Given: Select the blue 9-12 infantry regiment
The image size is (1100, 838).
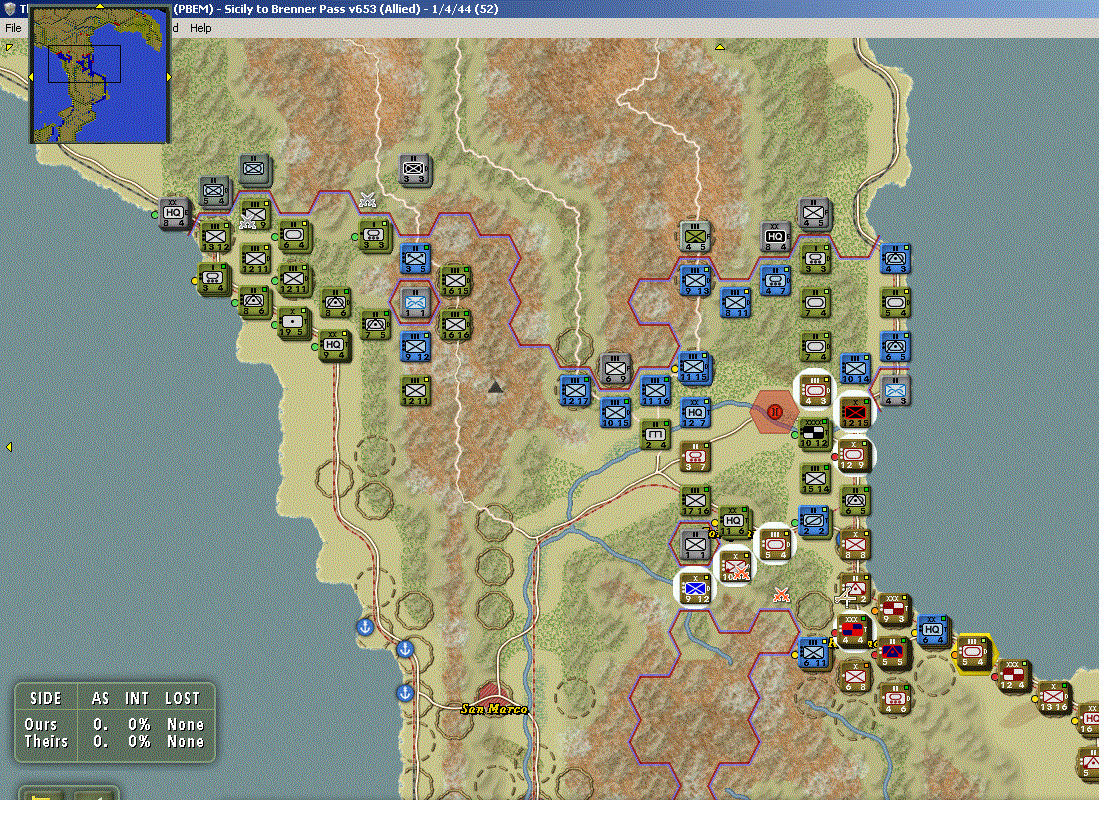Looking at the screenshot, I should [x=415, y=346].
